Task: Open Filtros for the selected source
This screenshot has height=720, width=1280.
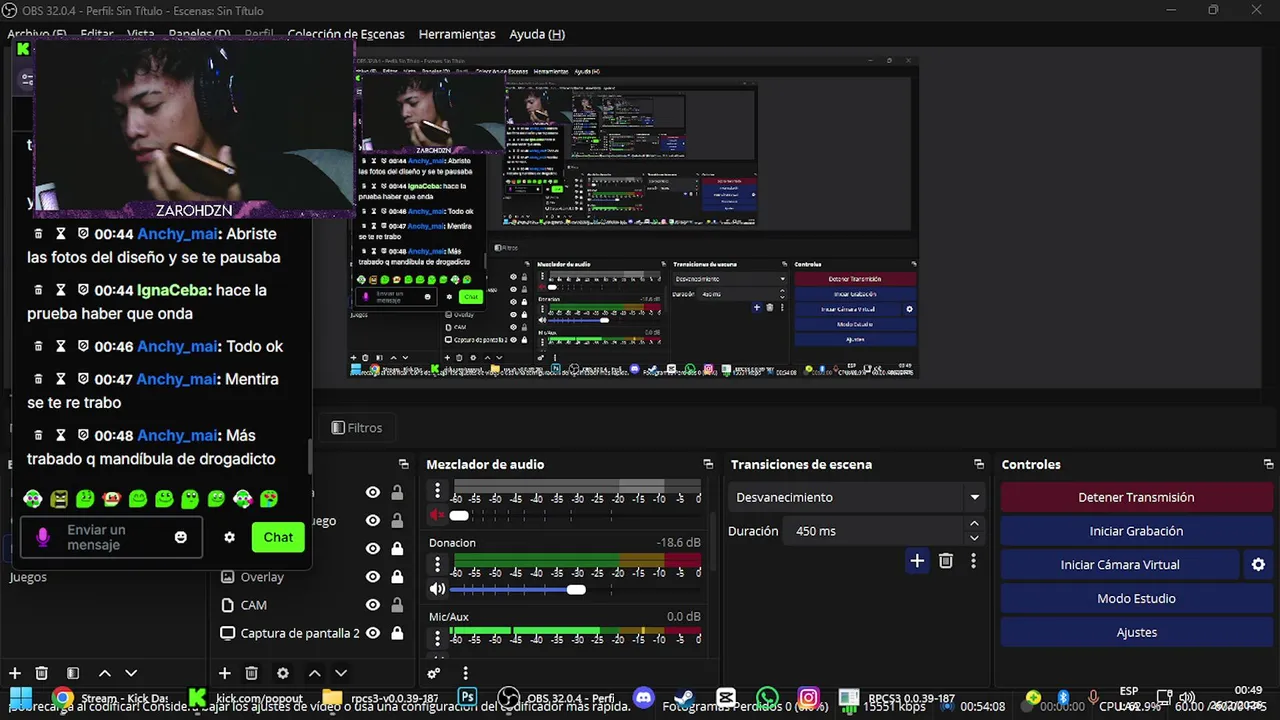Action: (x=357, y=428)
